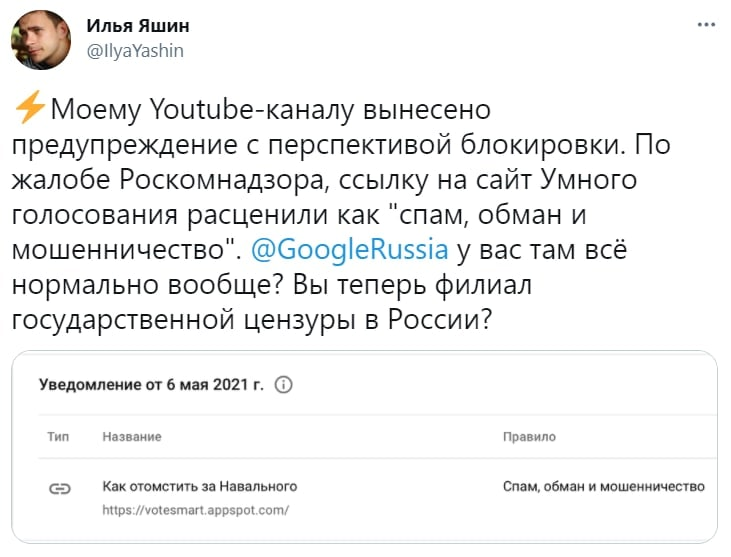Click the chain link type icon
Viewport: 731px width, 557px height.
point(60,488)
